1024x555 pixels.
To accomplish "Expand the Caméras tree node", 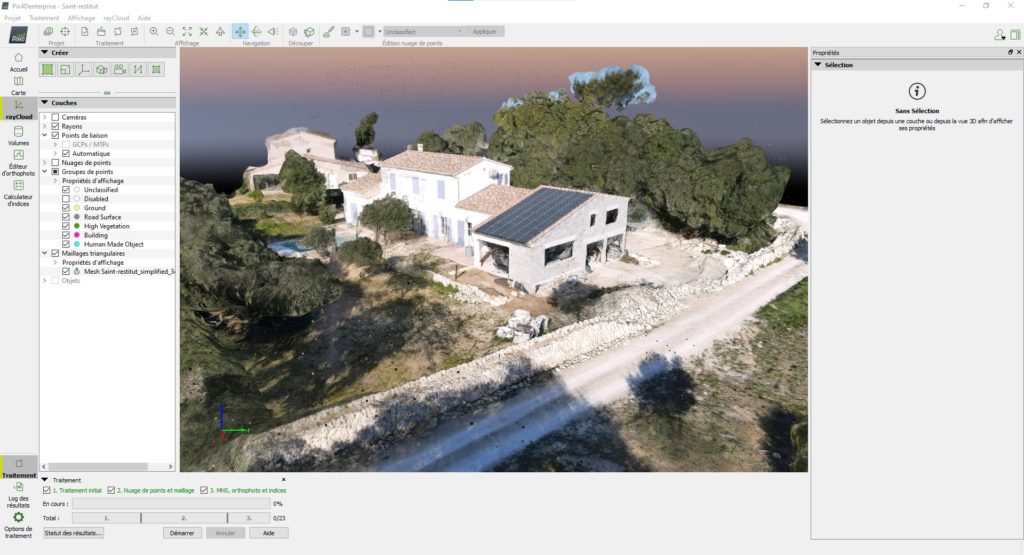I will coord(45,118).
